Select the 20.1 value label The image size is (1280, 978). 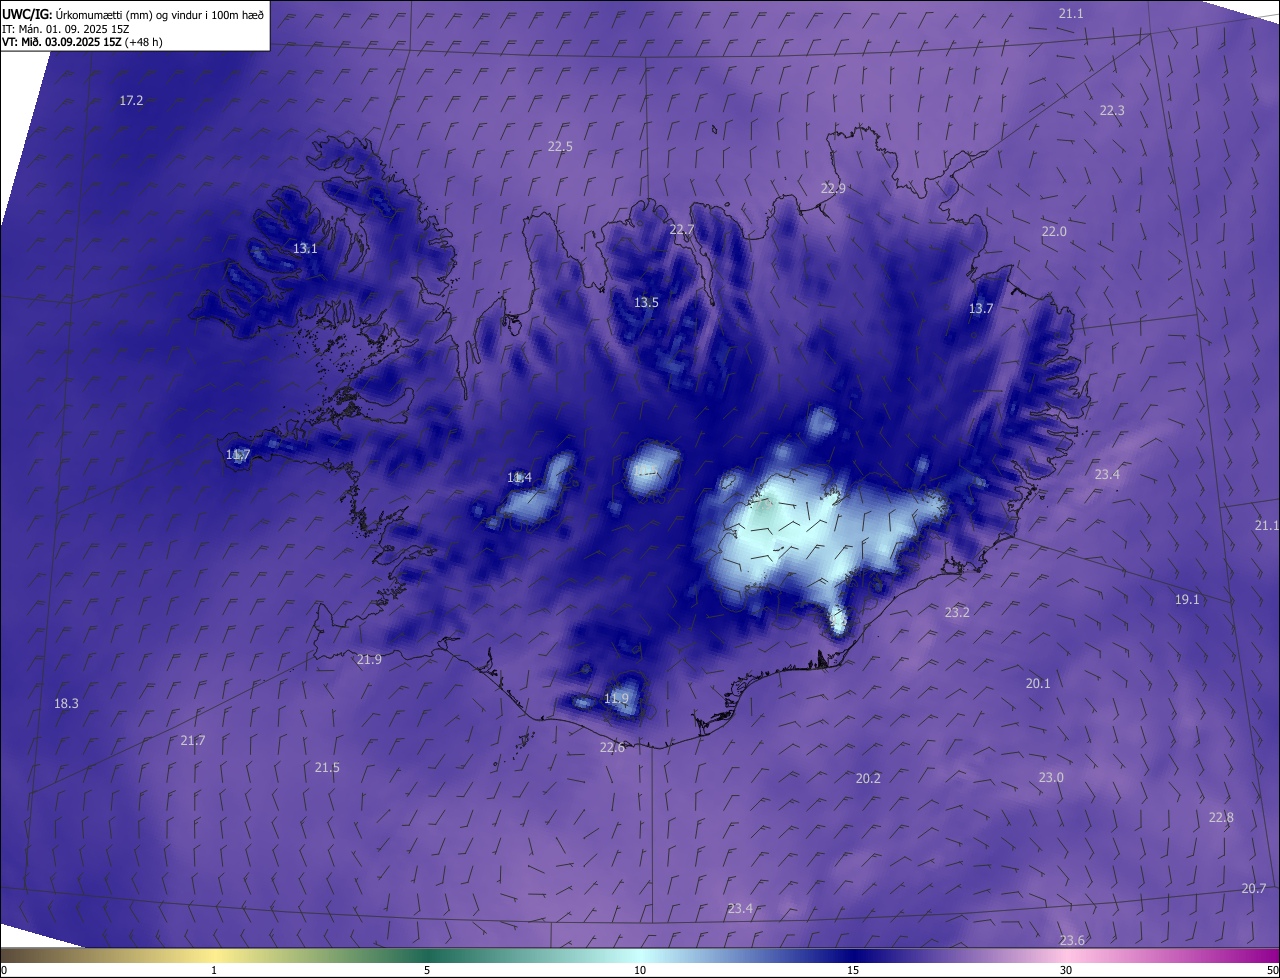point(1038,683)
